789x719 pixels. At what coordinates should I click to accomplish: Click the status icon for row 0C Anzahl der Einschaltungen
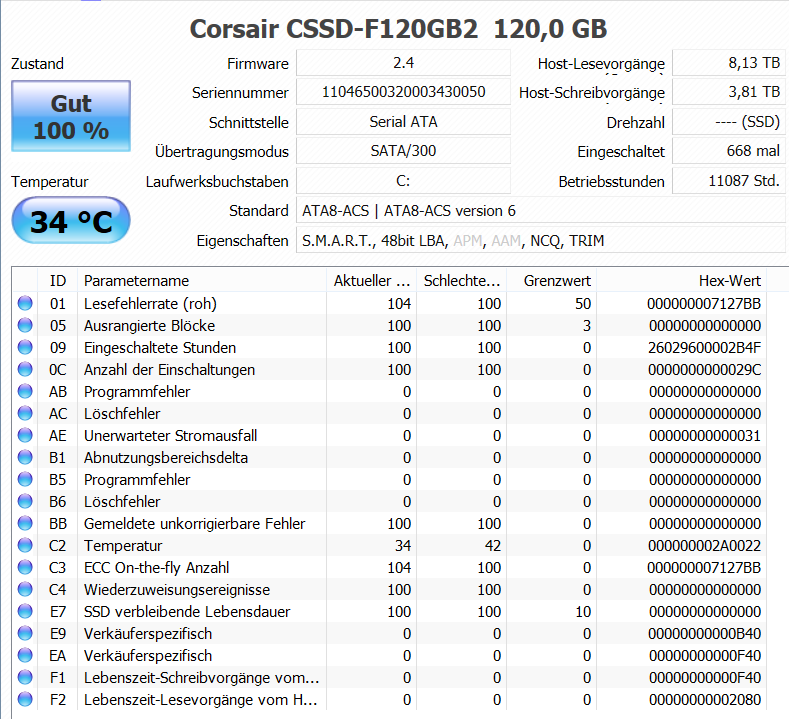coord(25,369)
